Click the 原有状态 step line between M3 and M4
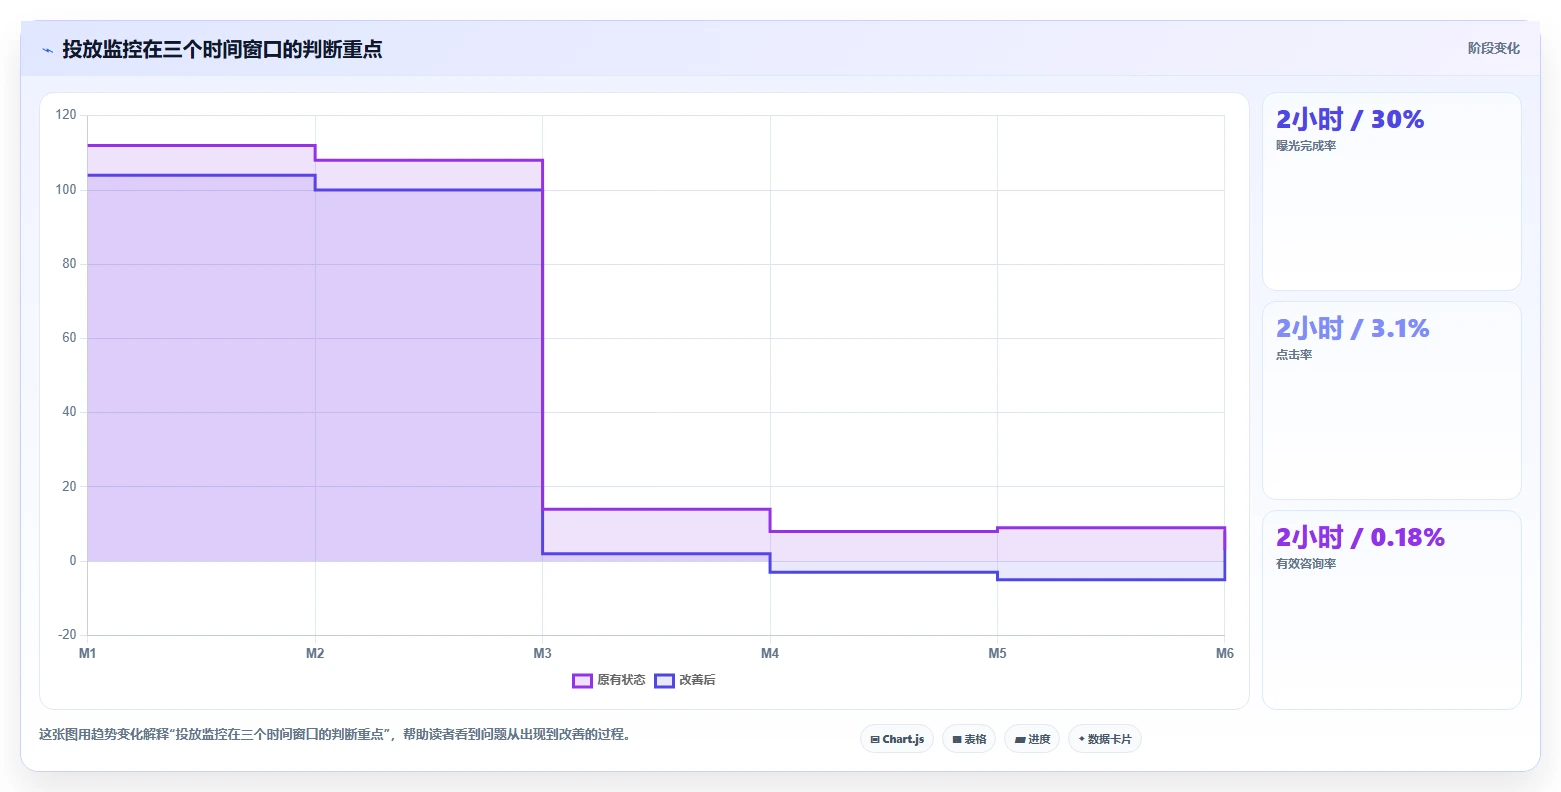 [656, 509]
